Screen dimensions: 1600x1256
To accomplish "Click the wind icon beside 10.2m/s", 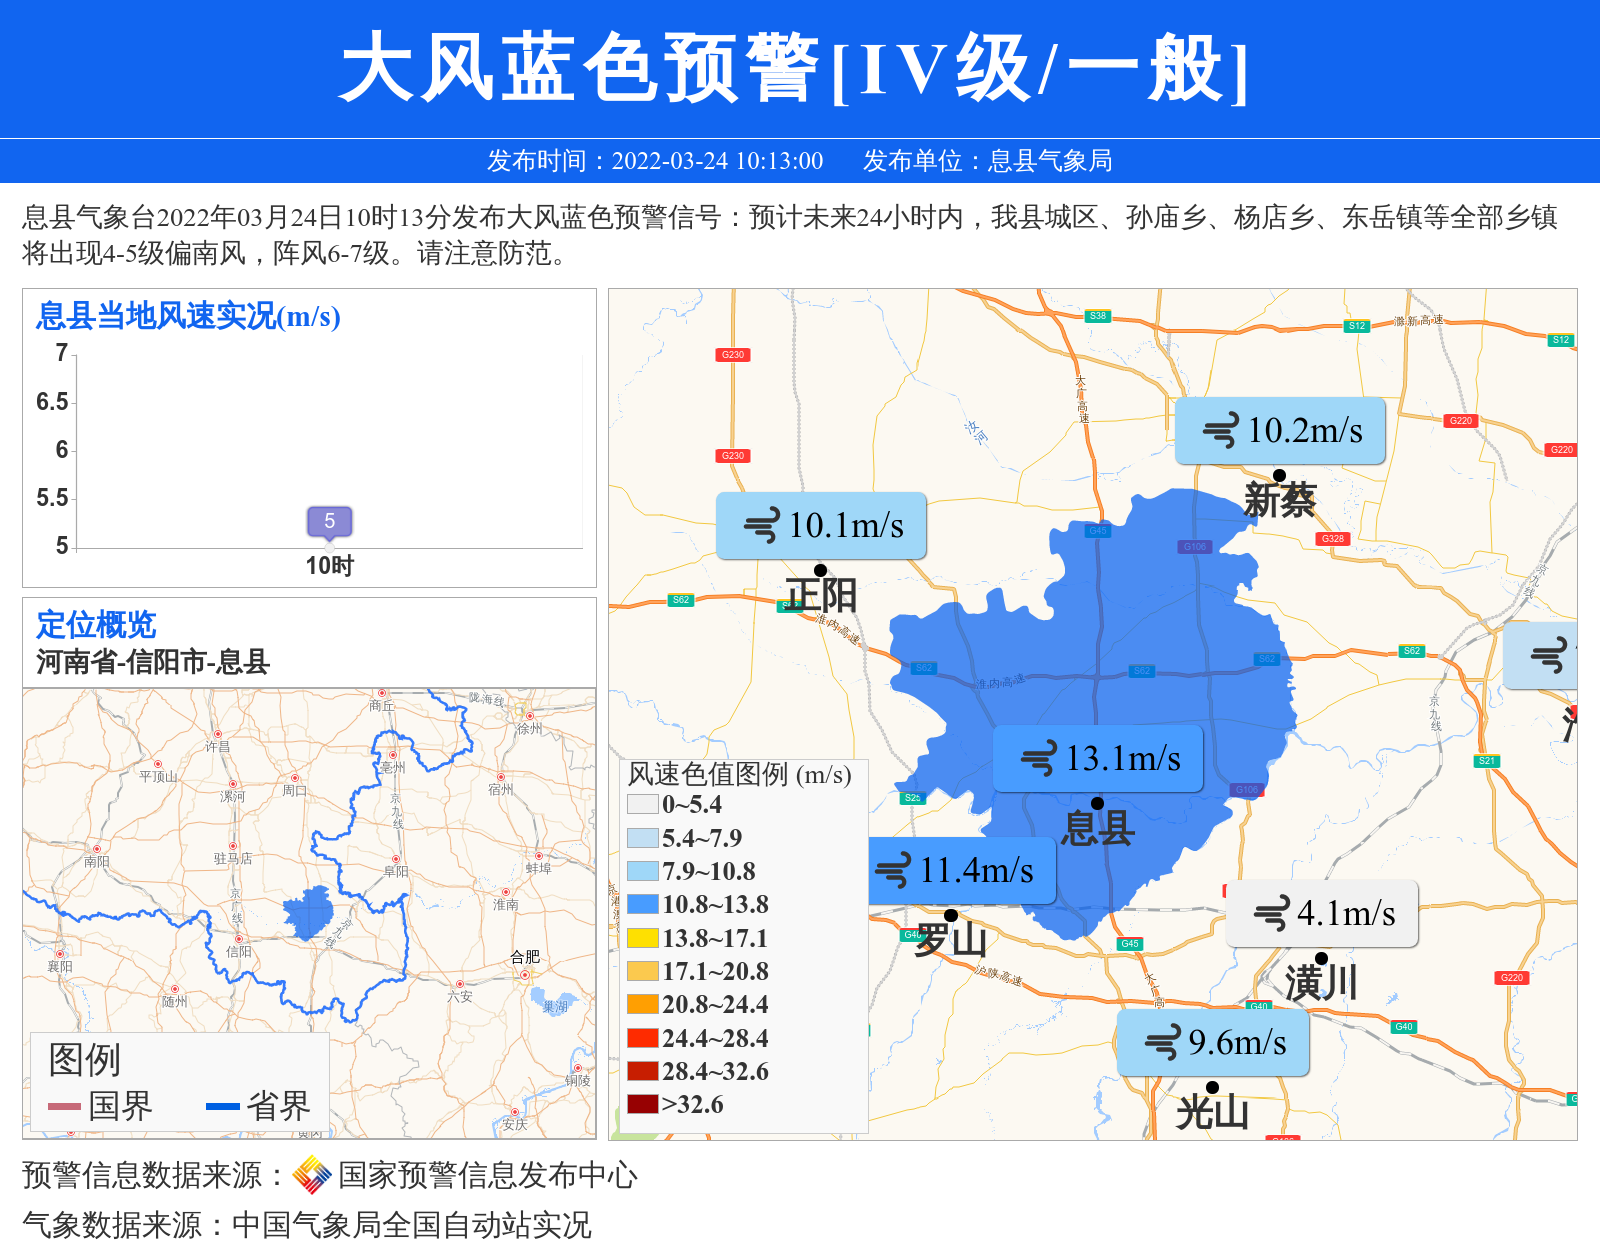I will click(x=1220, y=431).
